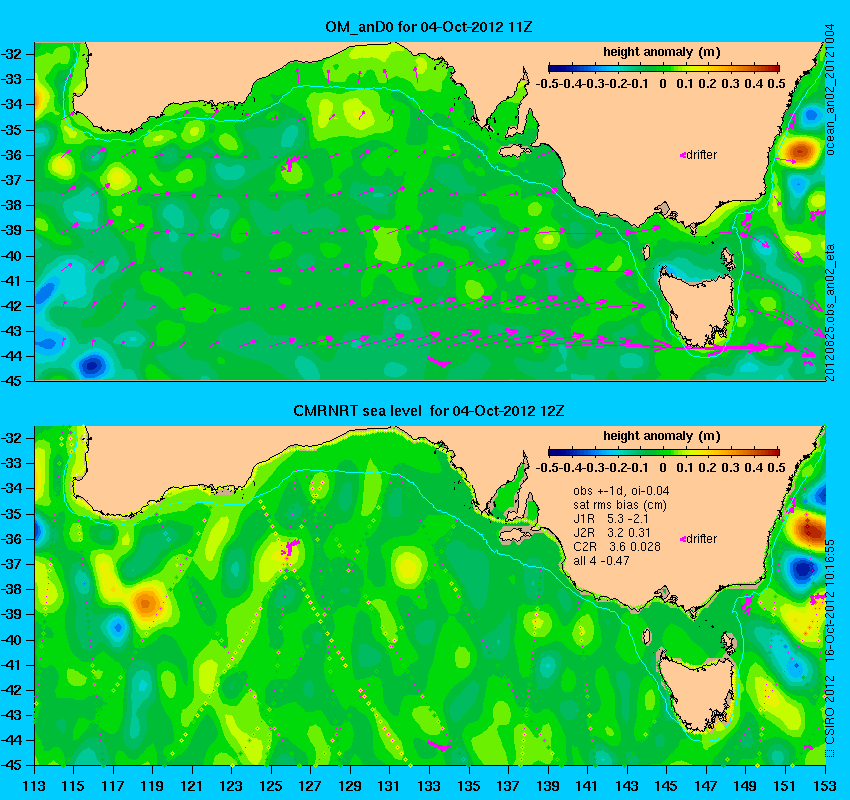850x800 pixels.
Task: Click the longitude tick label 137
Action: [509, 786]
